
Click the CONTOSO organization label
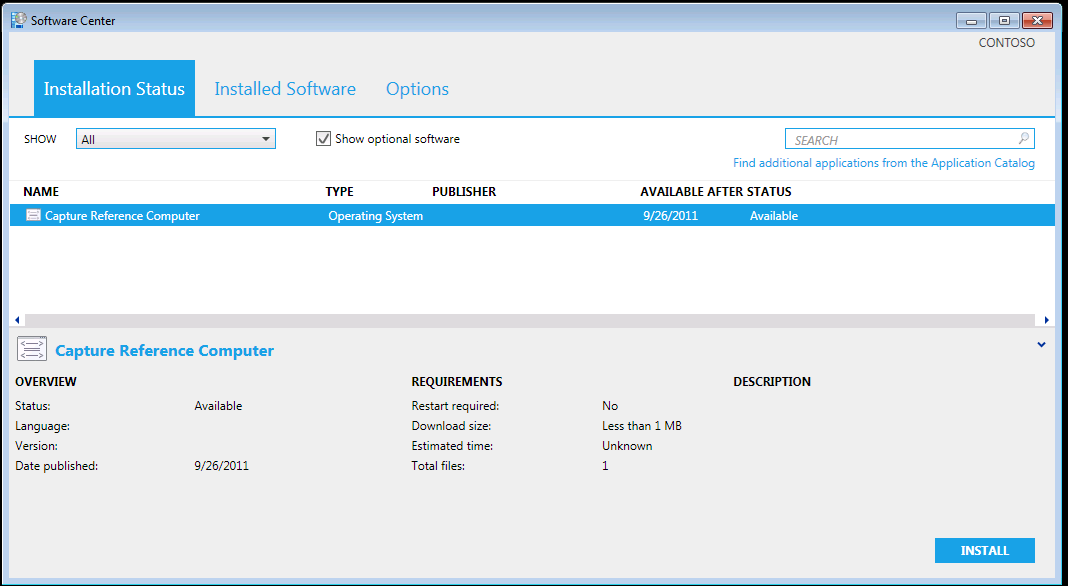[x=1007, y=42]
